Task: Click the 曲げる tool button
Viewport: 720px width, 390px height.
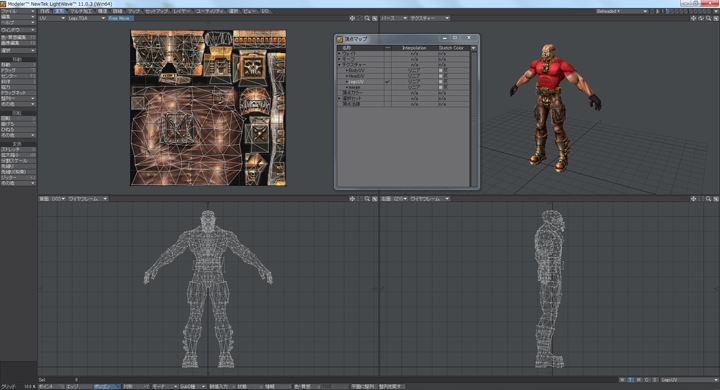Action: (x=18, y=124)
